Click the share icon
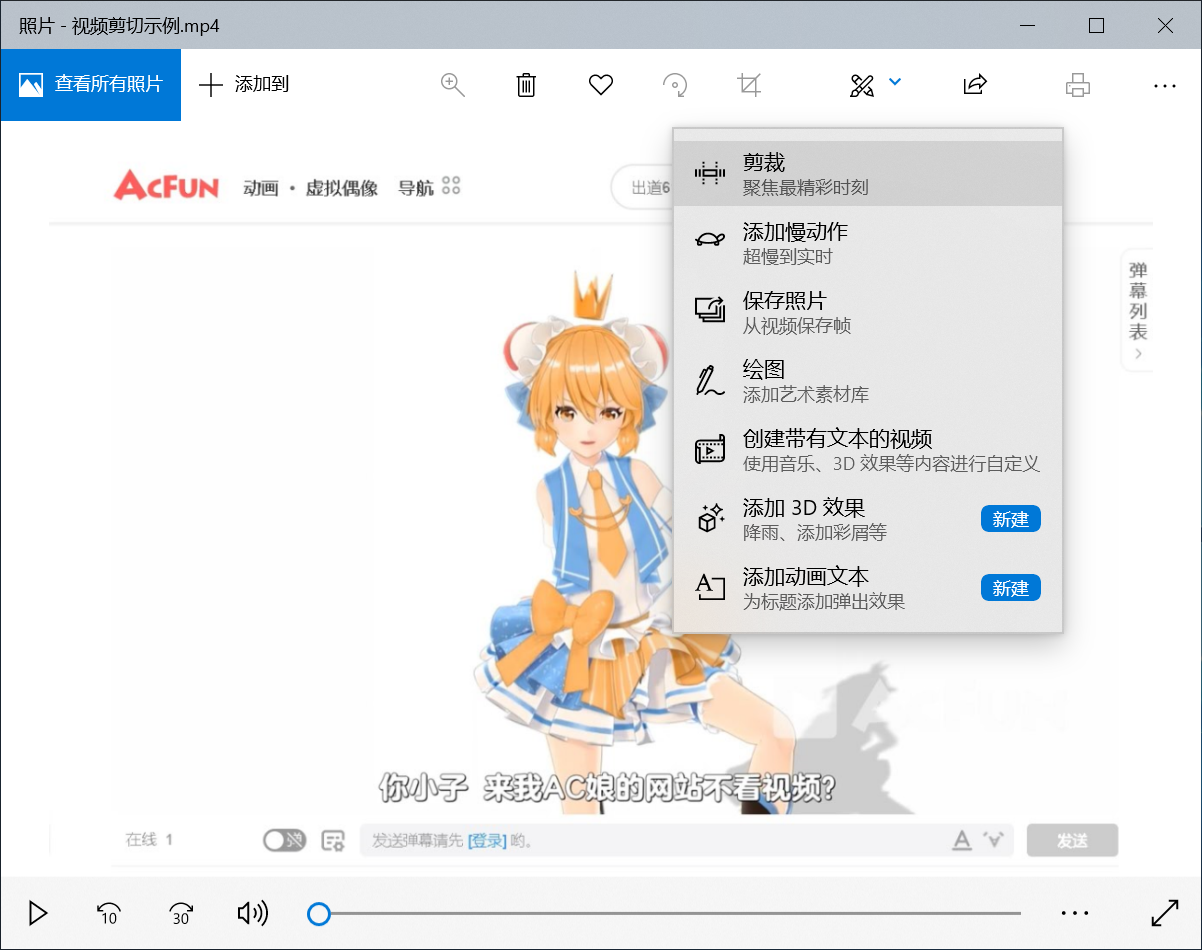This screenshot has width=1202, height=950. 975,85
